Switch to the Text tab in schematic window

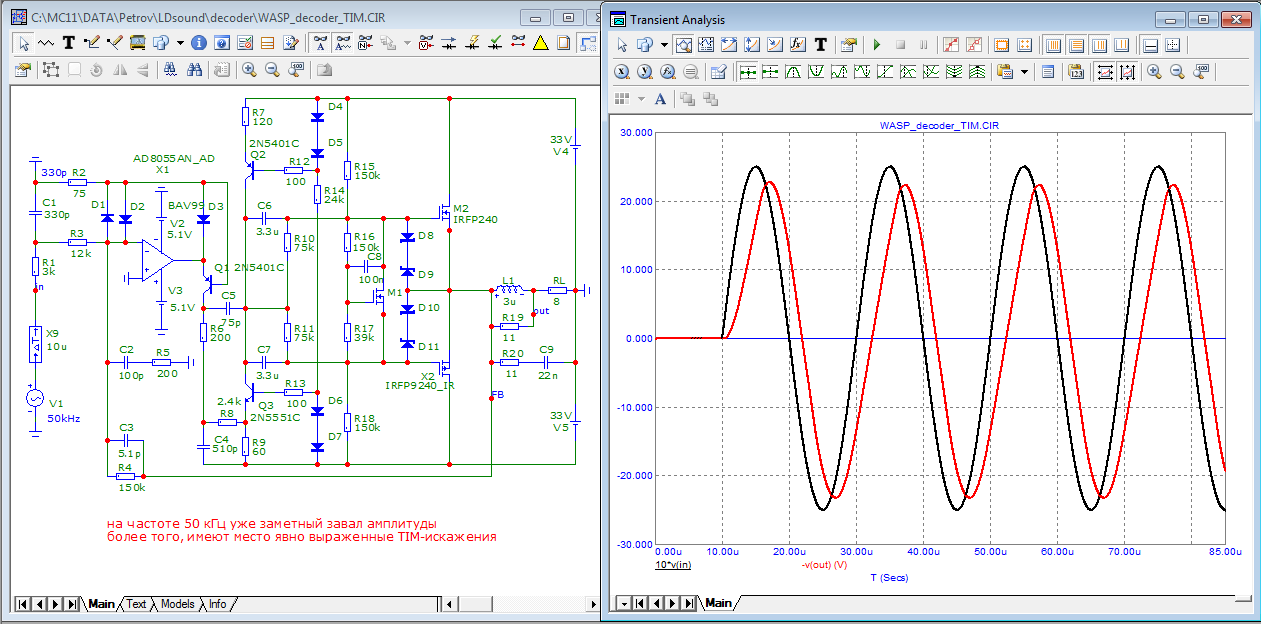click(136, 604)
